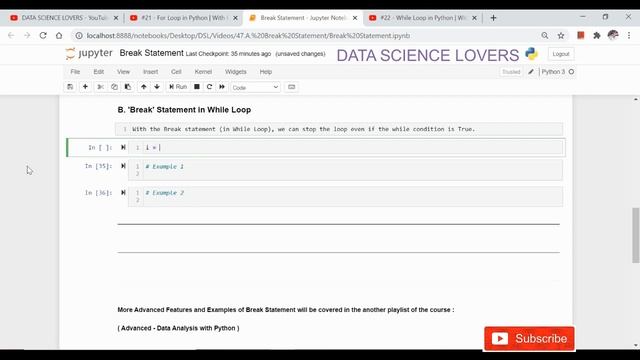Viewport: 640px width, 360px height.
Task: Go back in browser history
Action: click(11, 36)
